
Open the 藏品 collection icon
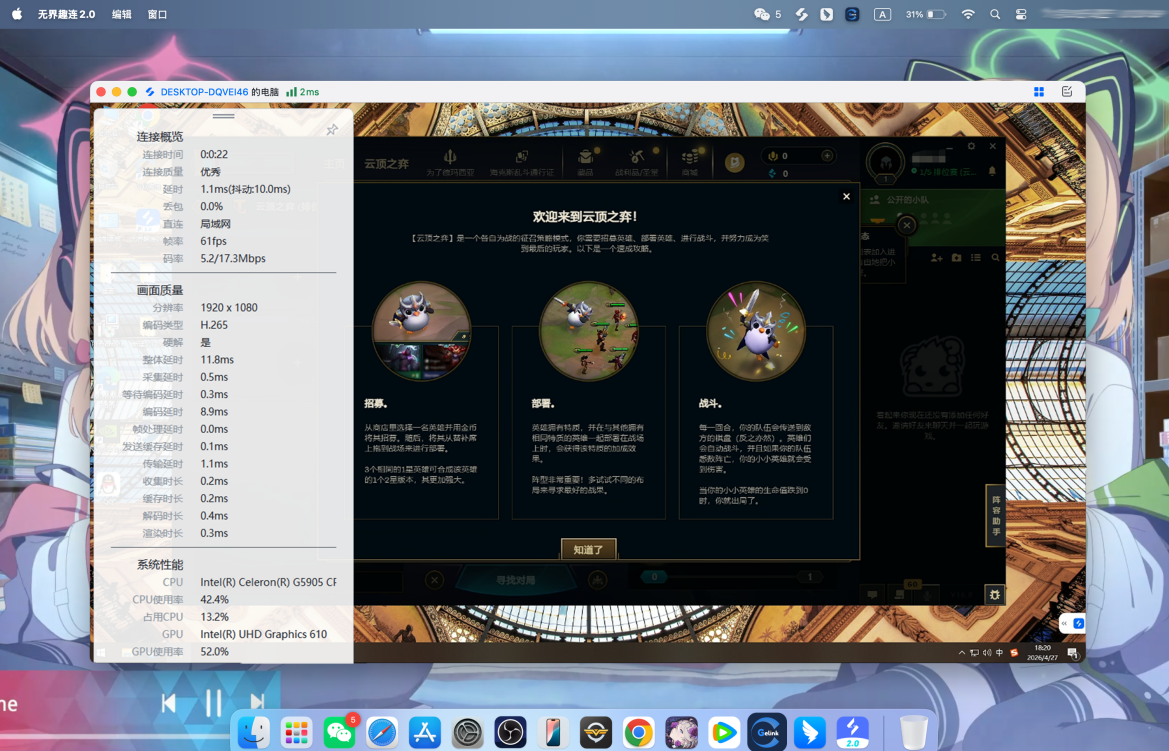pos(586,156)
